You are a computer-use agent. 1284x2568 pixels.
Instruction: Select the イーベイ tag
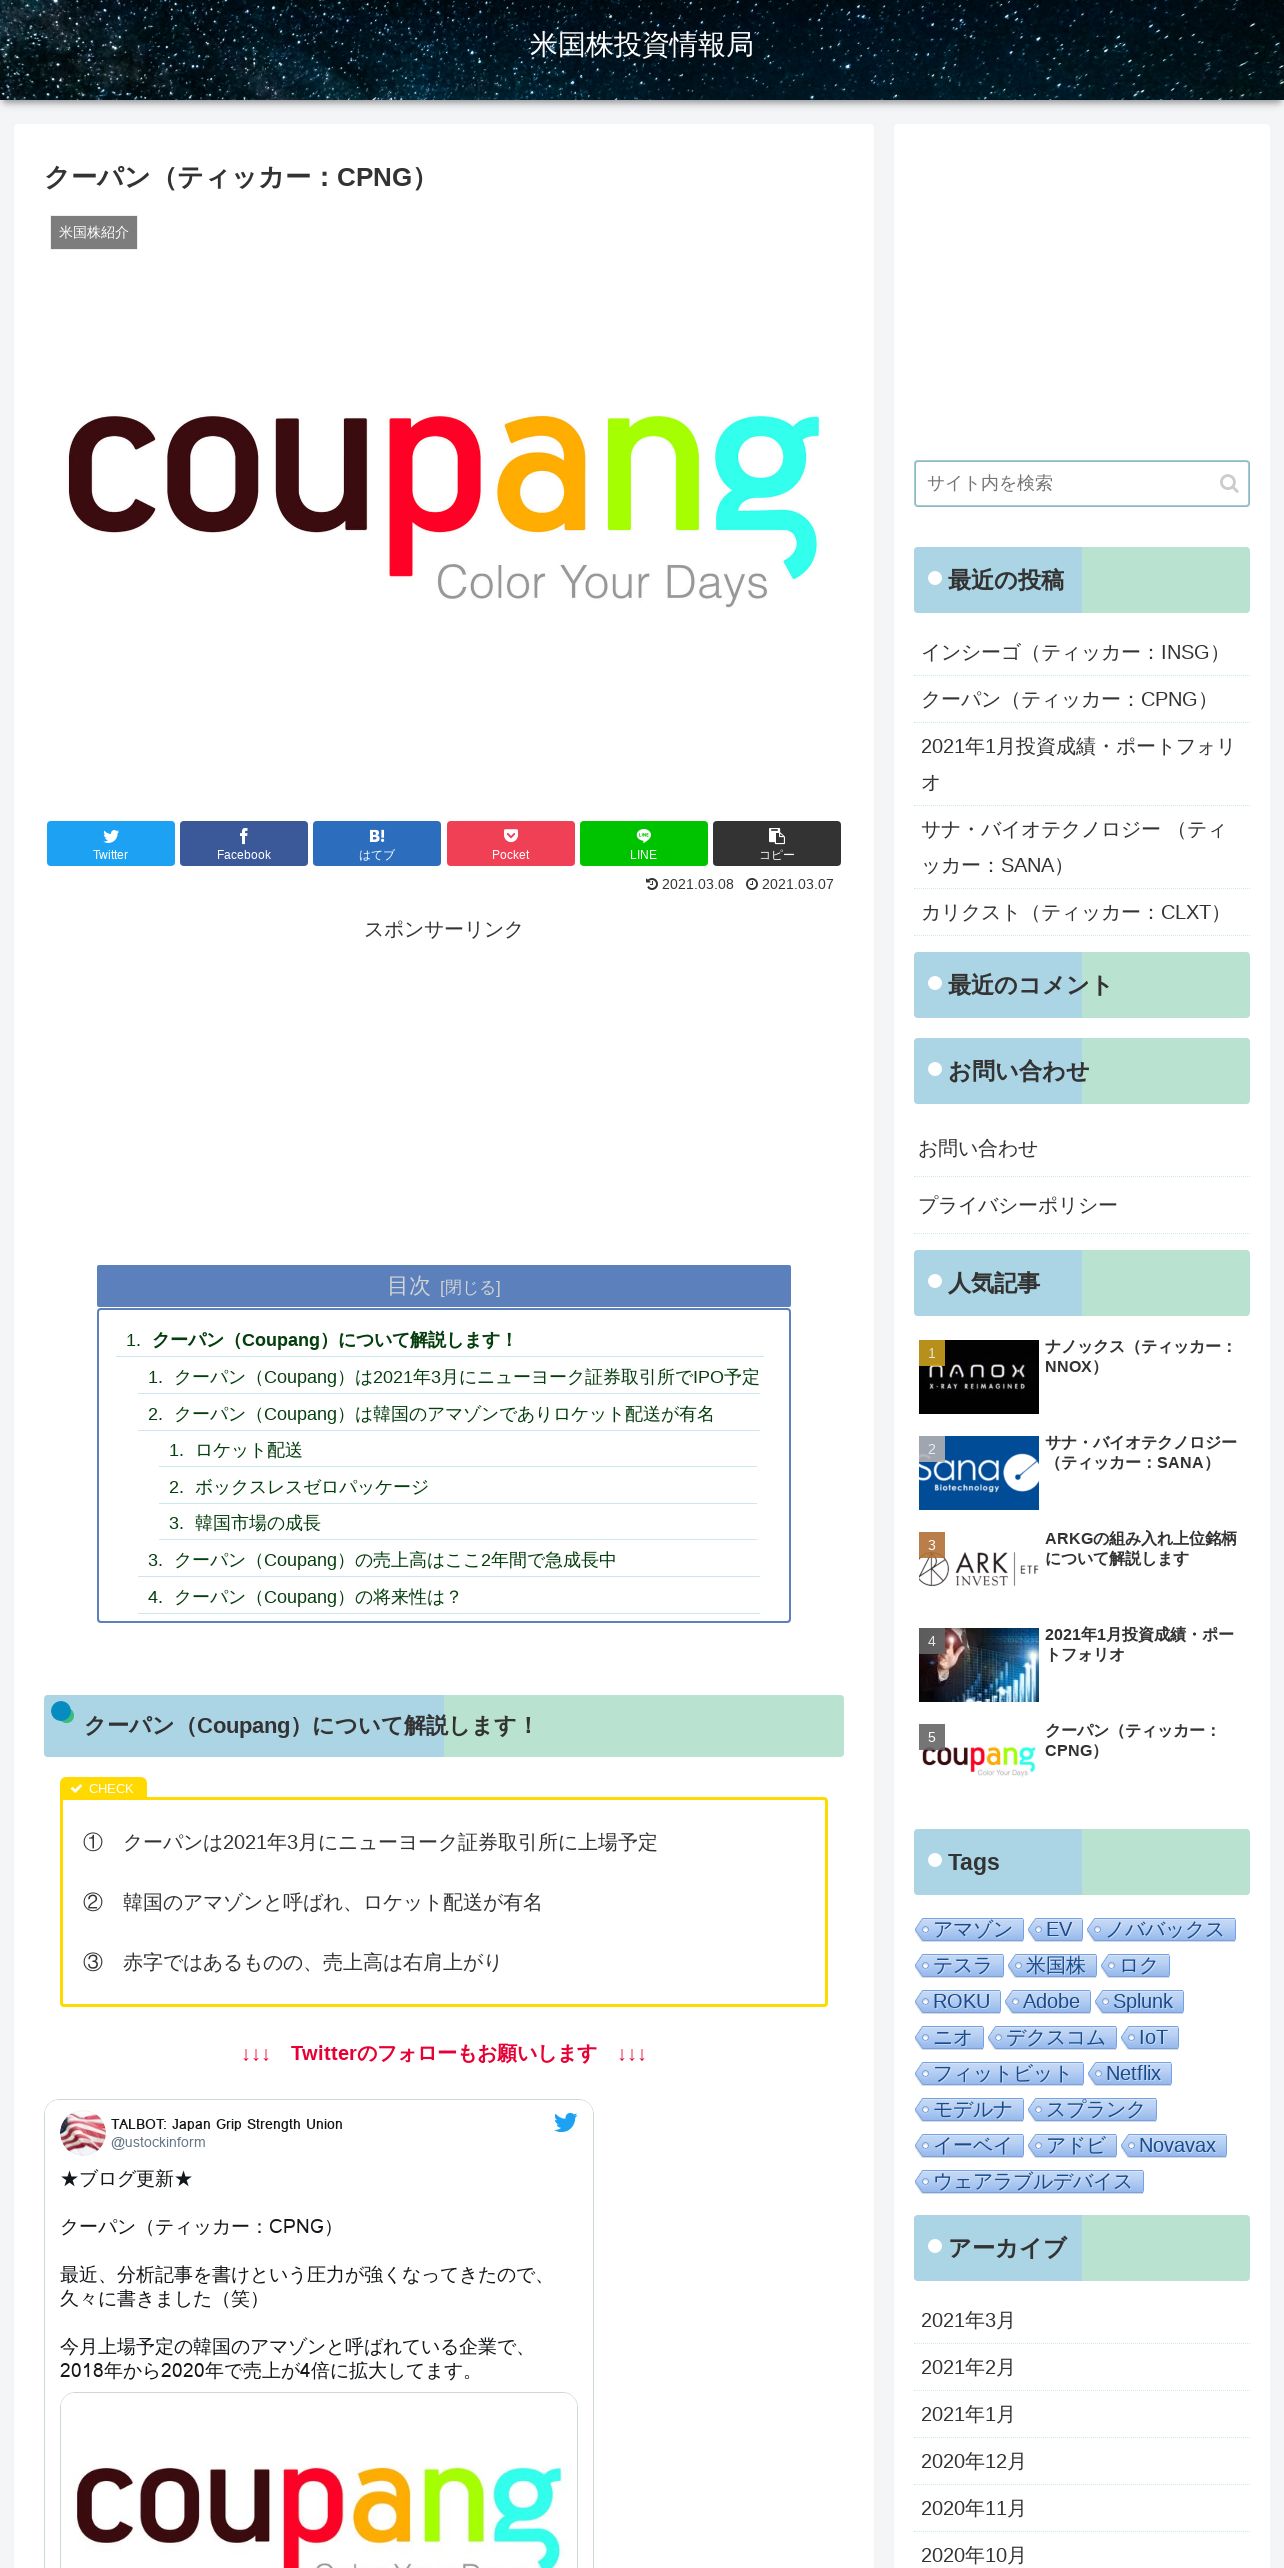[x=970, y=2146]
